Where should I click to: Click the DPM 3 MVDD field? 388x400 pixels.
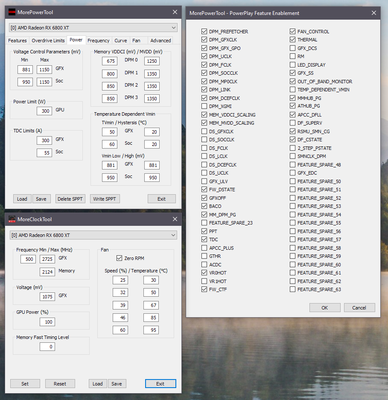point(152,99)
